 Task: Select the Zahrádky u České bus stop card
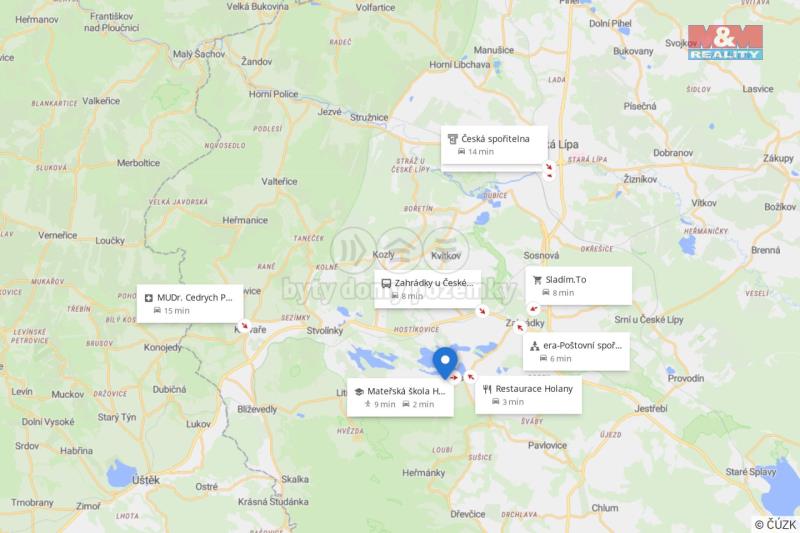(428, 289)
